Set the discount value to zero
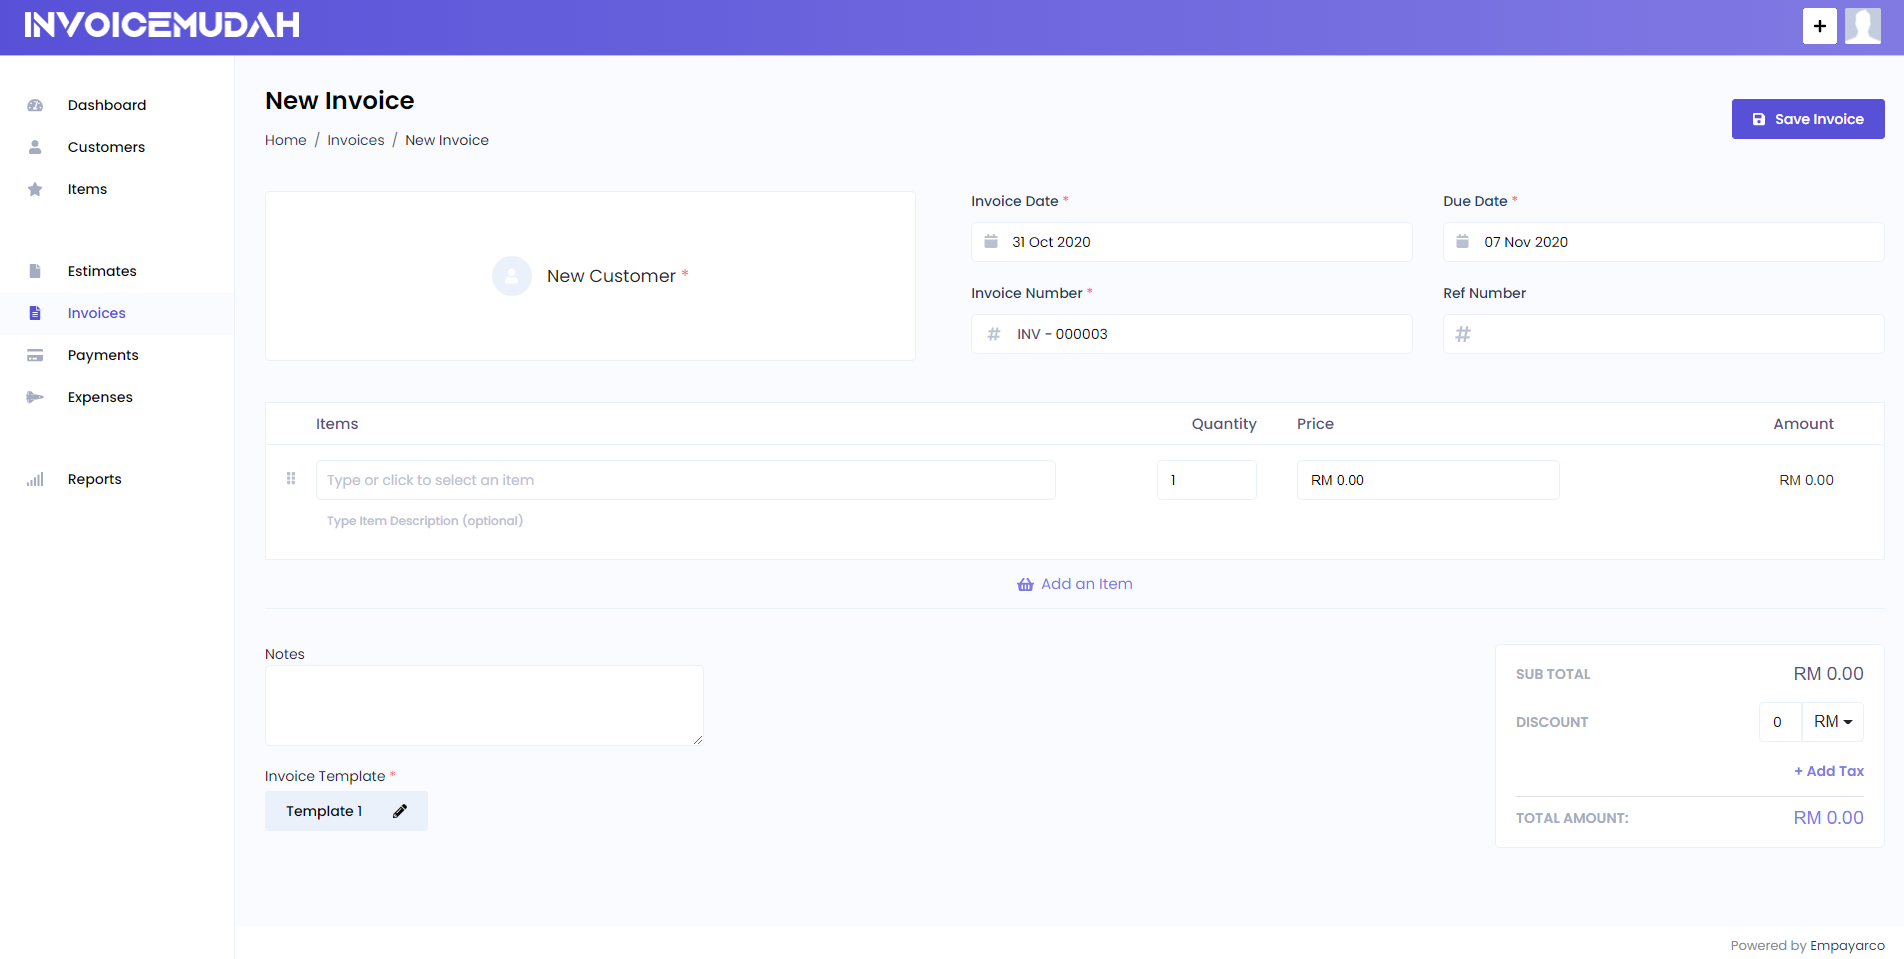Screen dimensions: 1904x959 click(1779, 721)
